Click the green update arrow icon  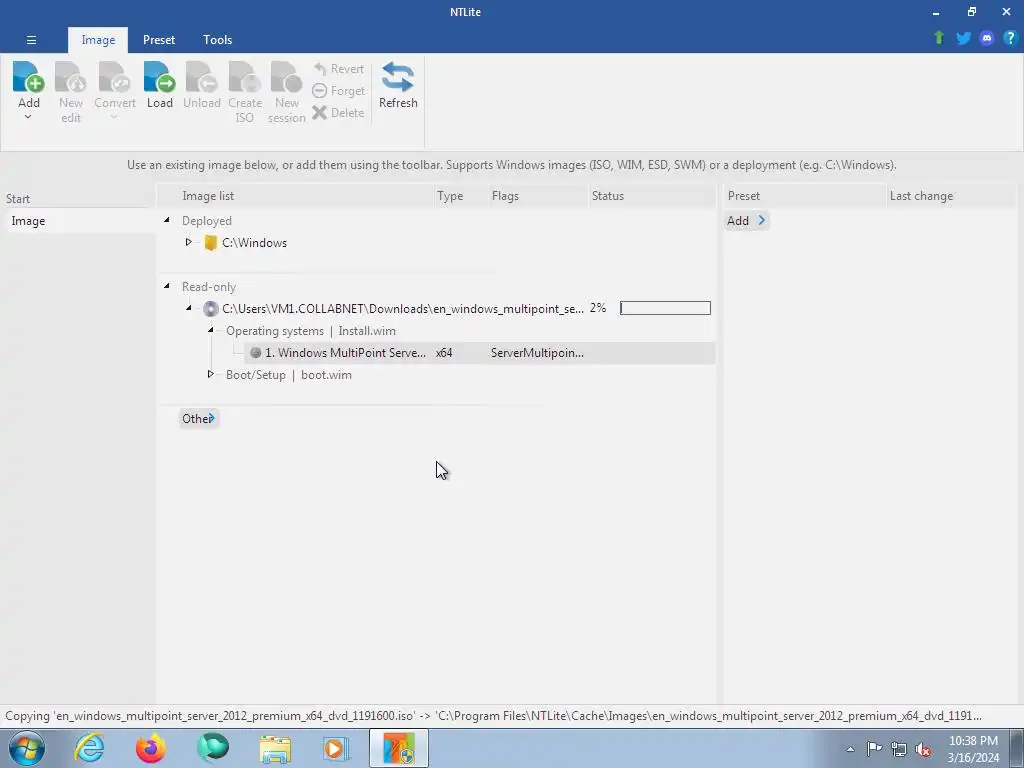click(x=939, y=38)
